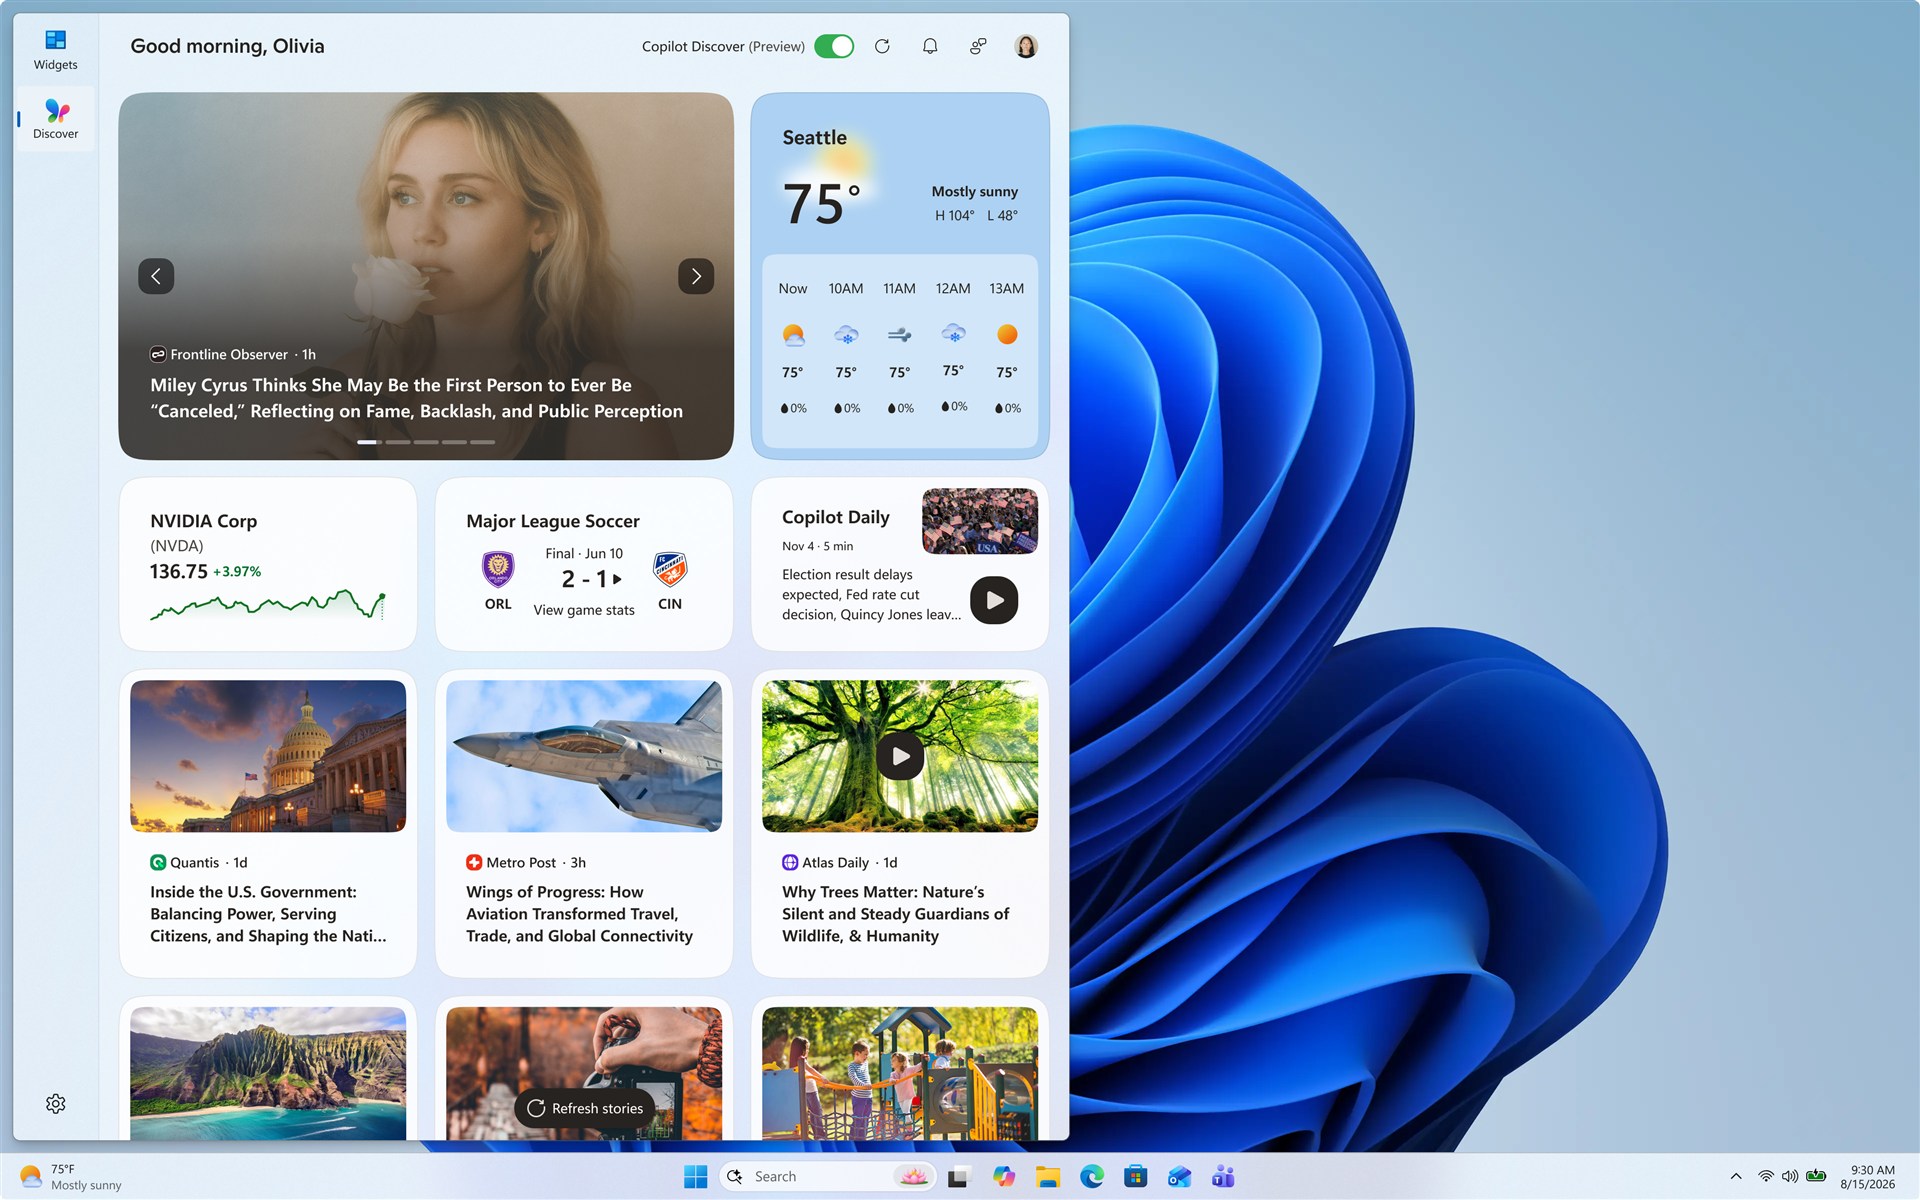This screenshot has height=1200, width=1920.
Task: Open Outlook from the taskbar
Action: tap(1180, 1177)
